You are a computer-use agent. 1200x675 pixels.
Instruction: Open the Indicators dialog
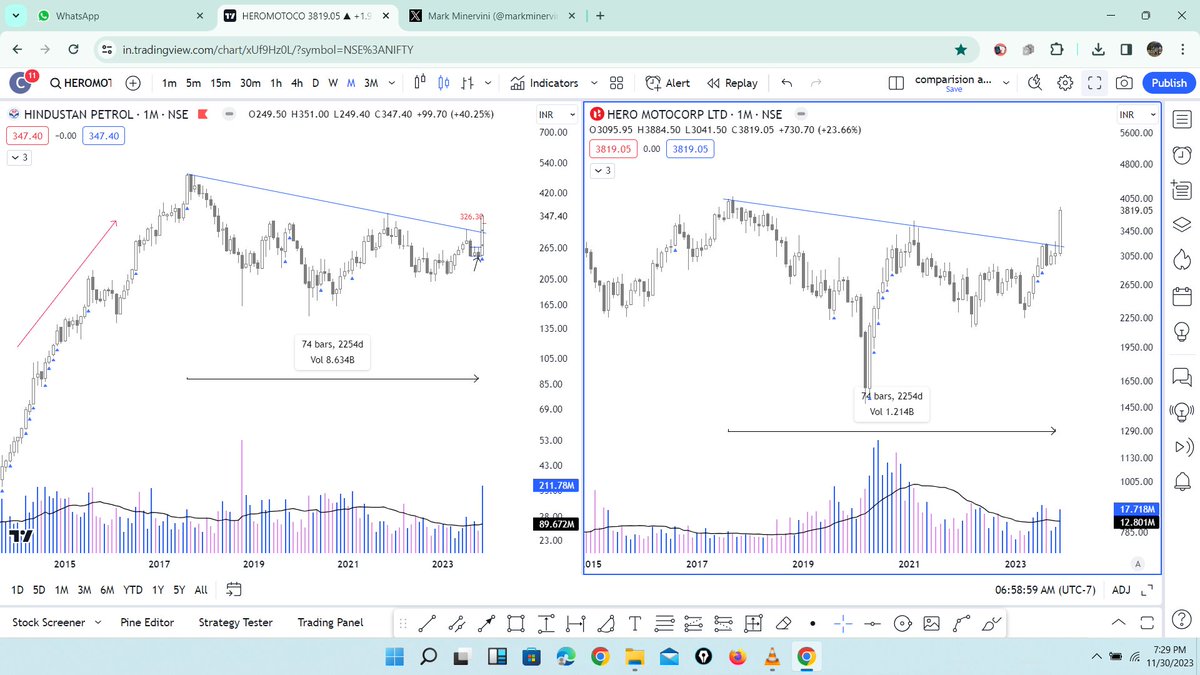pyautogui.click(x=544, y=83)
